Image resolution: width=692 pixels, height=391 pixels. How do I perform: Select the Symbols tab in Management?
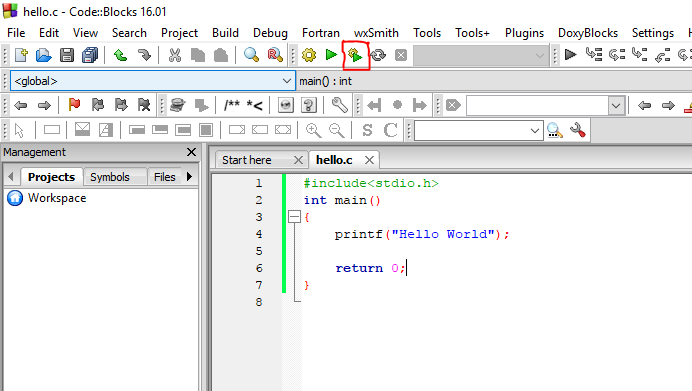click(x=110, y=177)
